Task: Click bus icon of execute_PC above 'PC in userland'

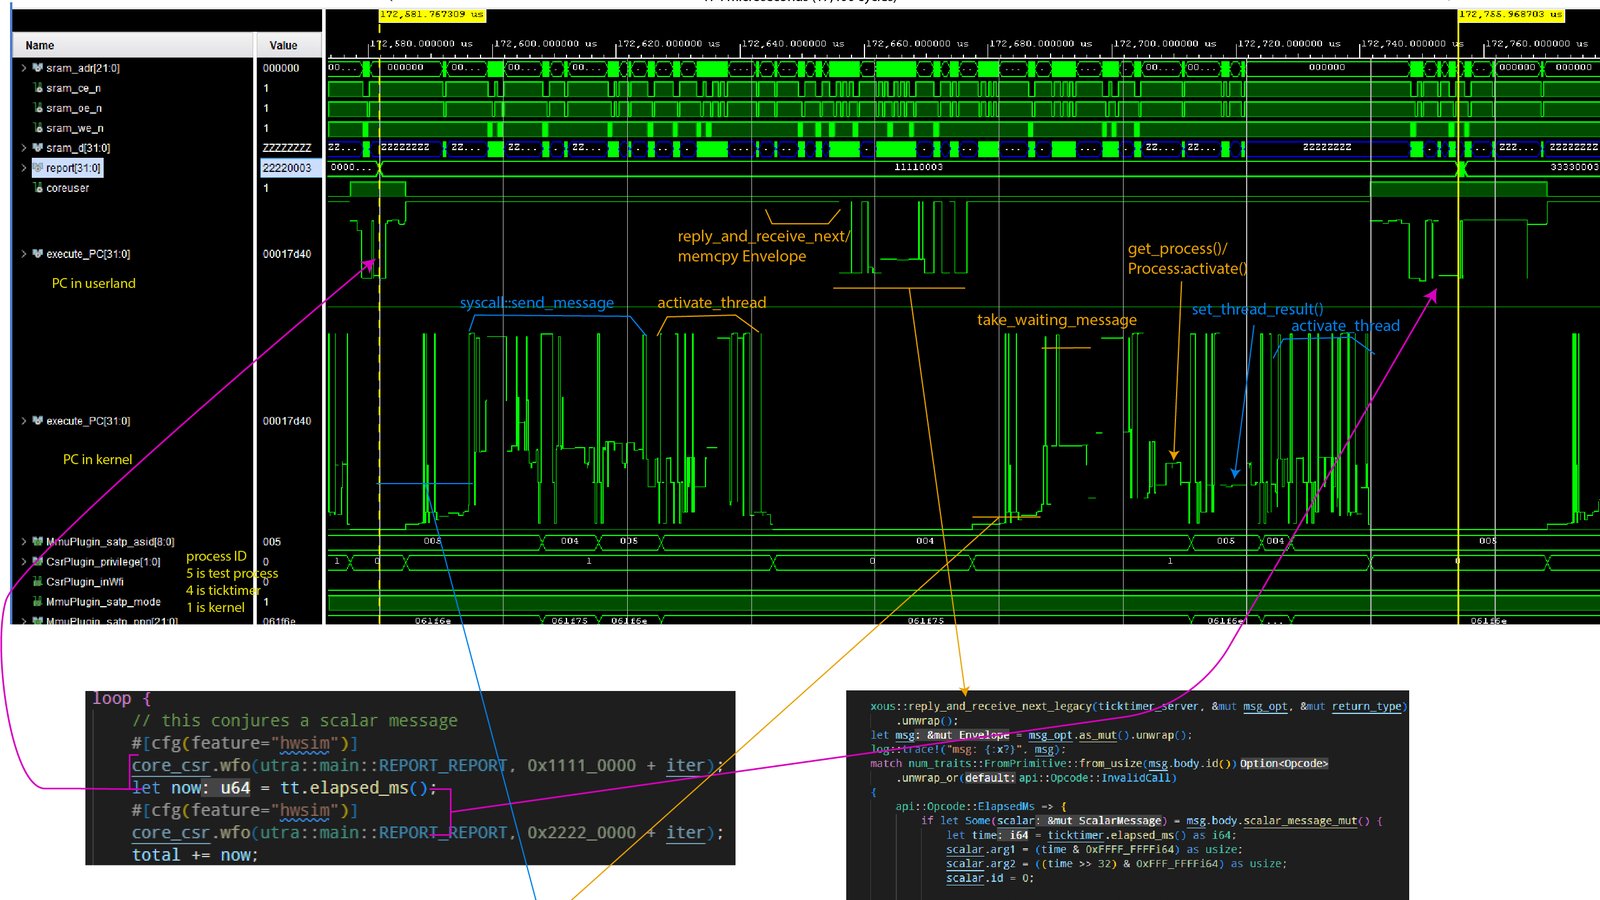Action: (x=38, y=254)
